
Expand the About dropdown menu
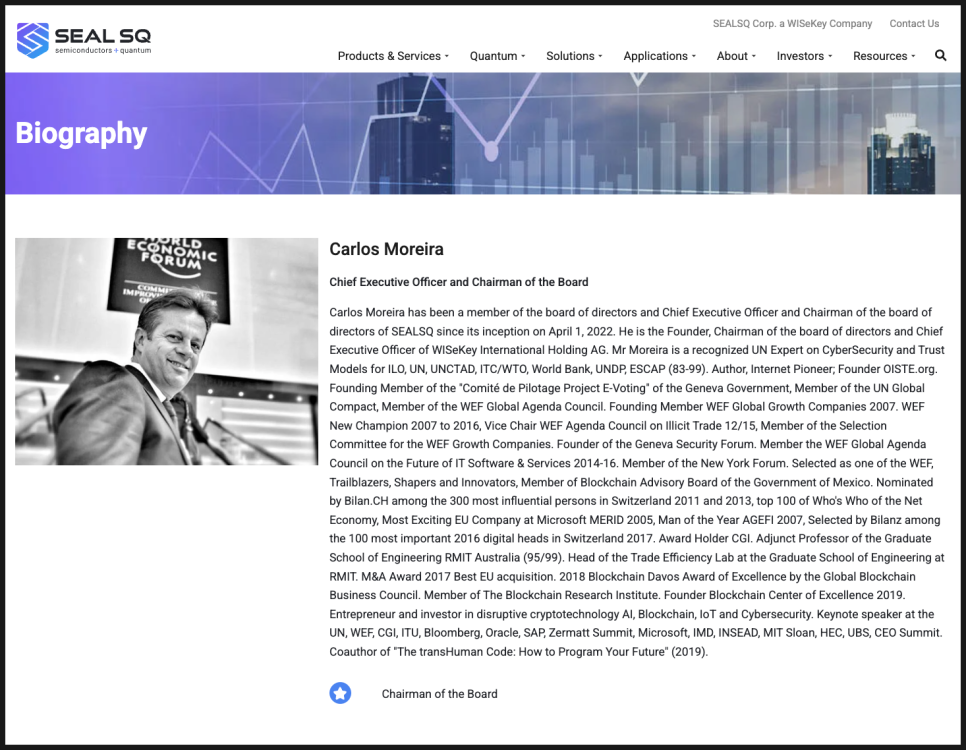[736, 56]
